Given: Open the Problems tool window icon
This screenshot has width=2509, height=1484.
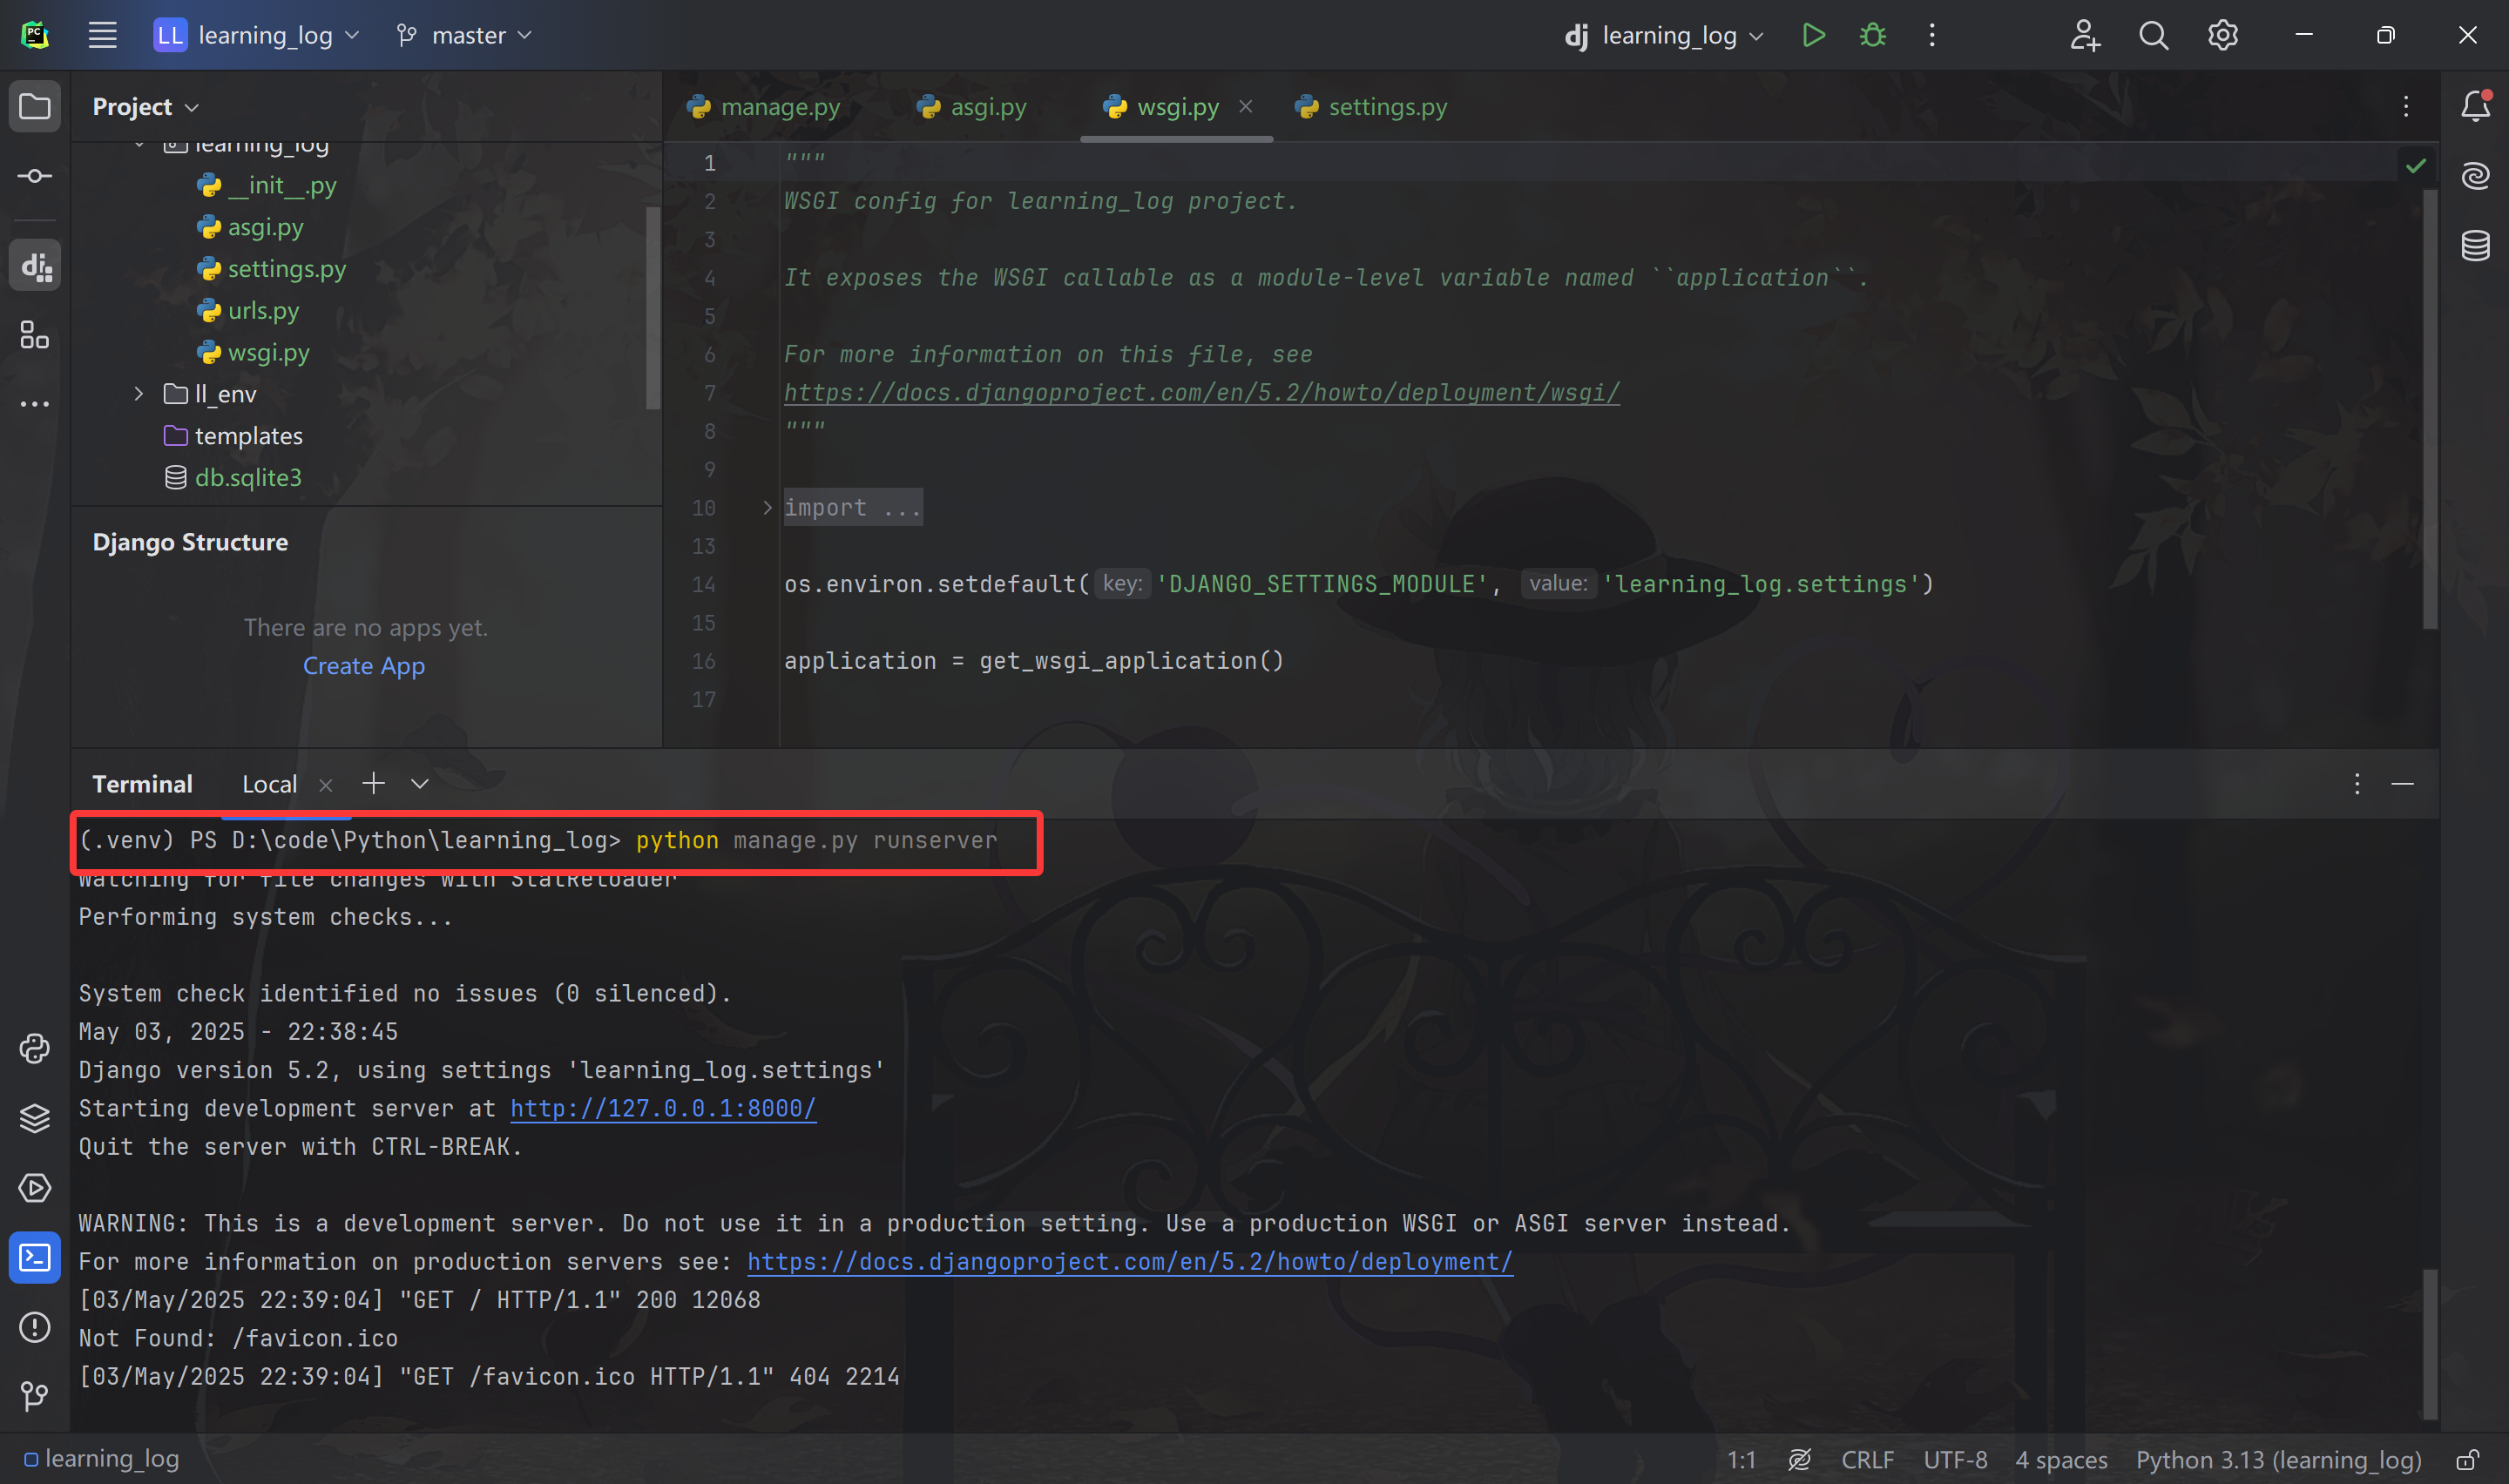Looking at the screenshot, I should click(x=35, y=1327).
